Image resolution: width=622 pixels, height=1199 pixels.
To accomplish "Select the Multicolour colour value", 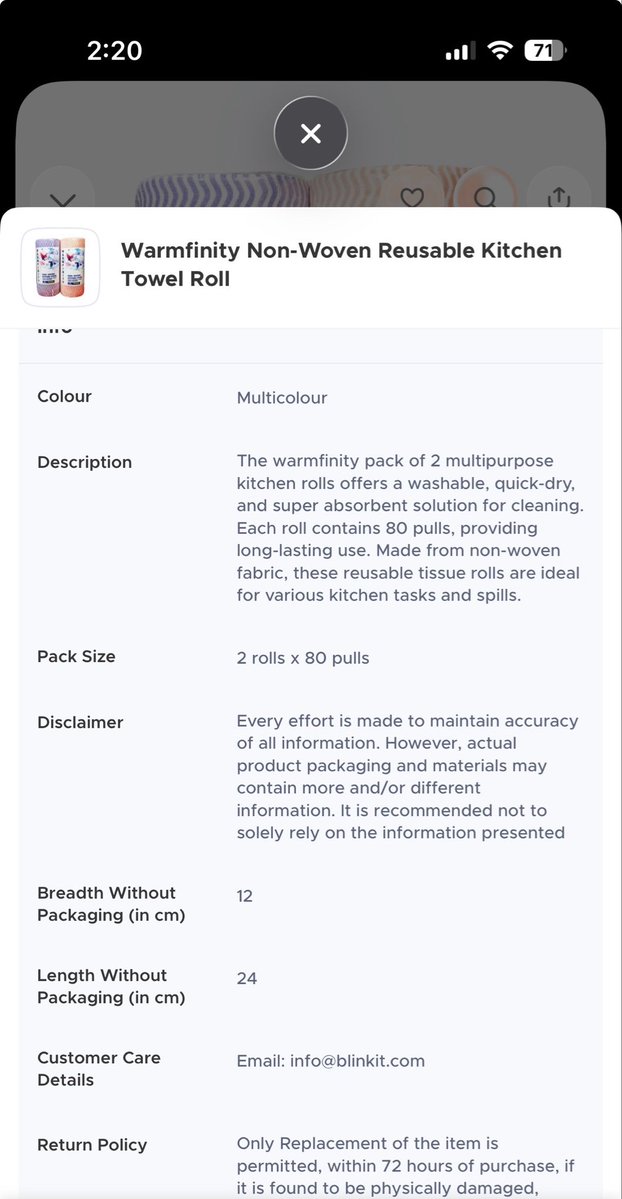I will click(282, 398).
